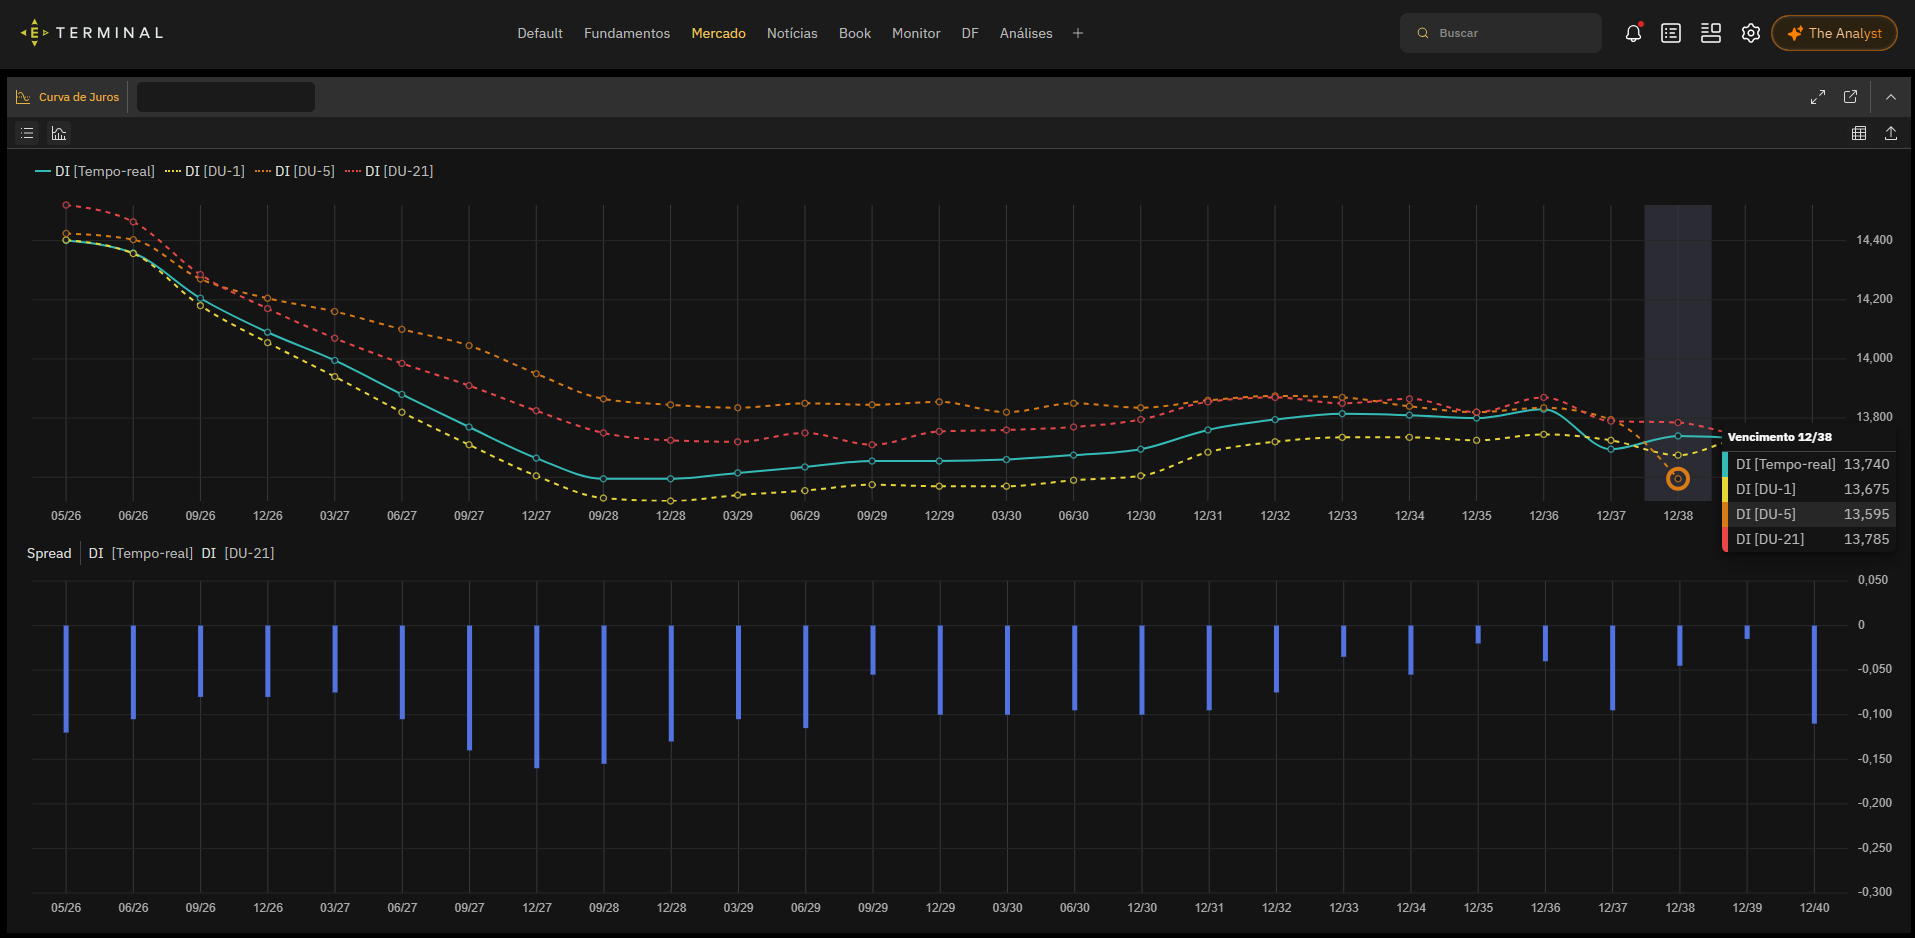
Task: Open the Spread DI [Tempo-real] selector
Action: coord(140,553)
